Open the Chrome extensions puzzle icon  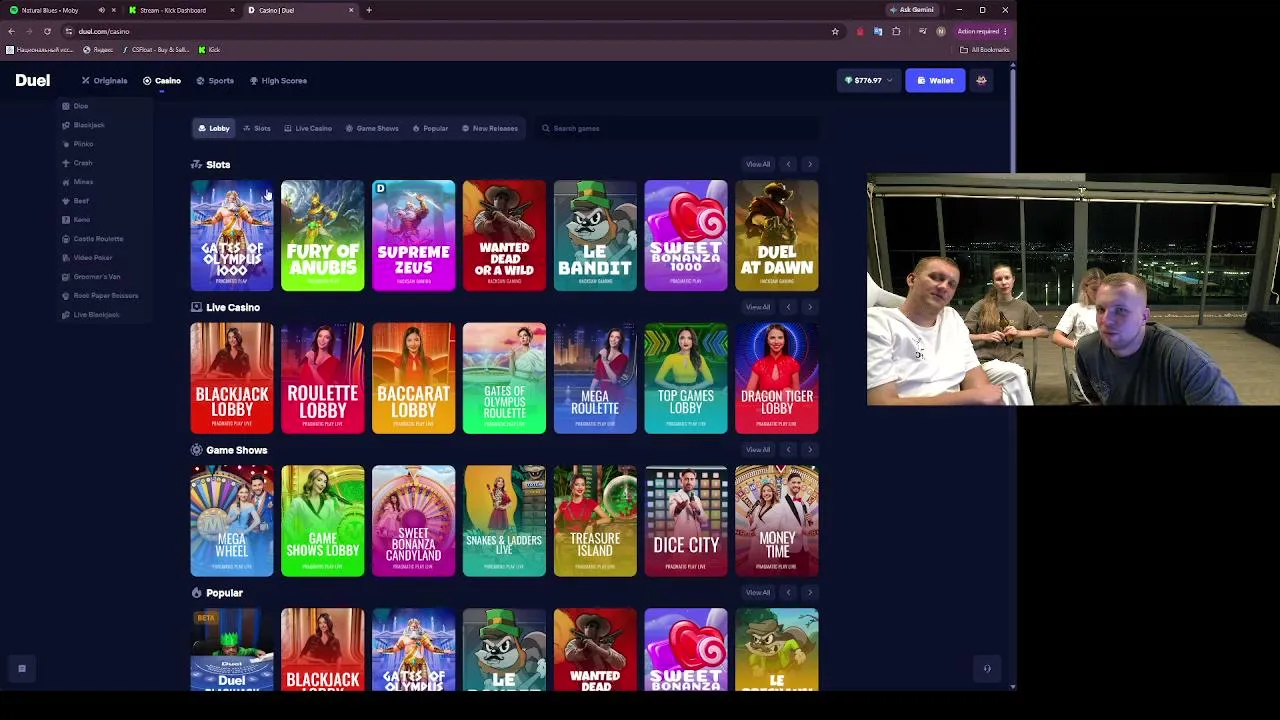[x=896, y=31]
